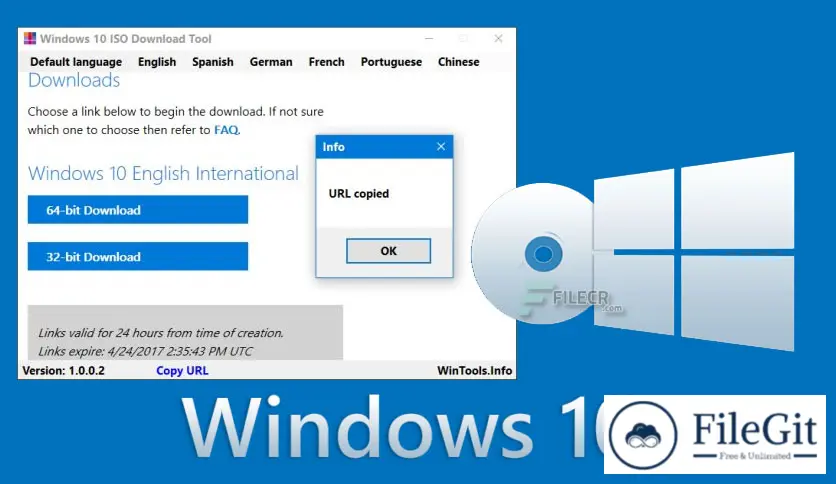Switch language to Spanish
Image resolution: width=836 pixels, height=484 pixels.
click(213, 62)
